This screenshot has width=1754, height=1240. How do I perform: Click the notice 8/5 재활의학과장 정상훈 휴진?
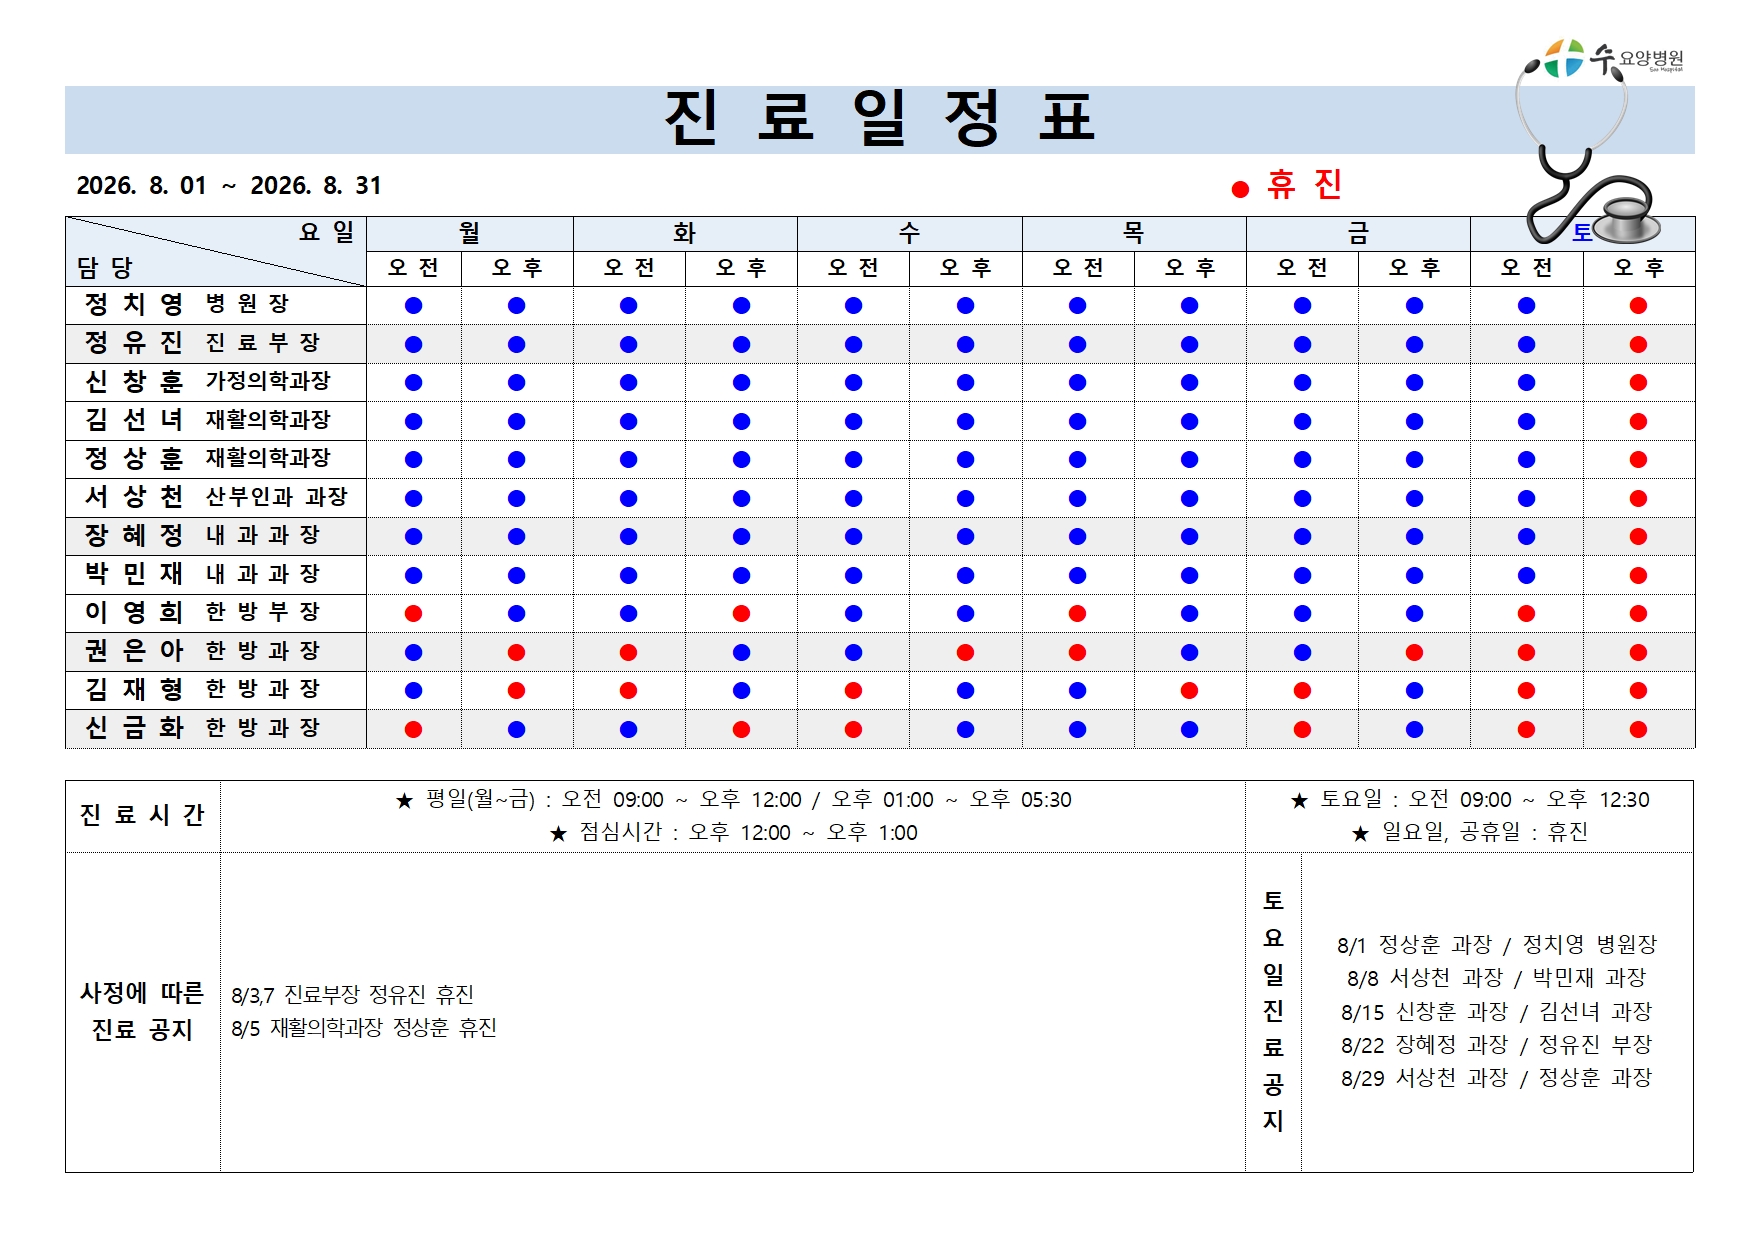(364, 1028)
